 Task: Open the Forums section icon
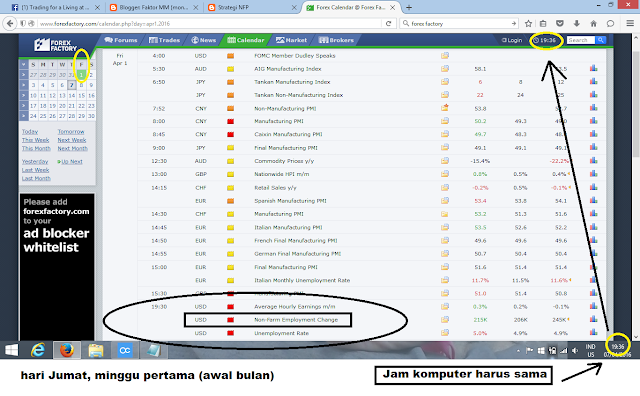(x=108, y=40)
